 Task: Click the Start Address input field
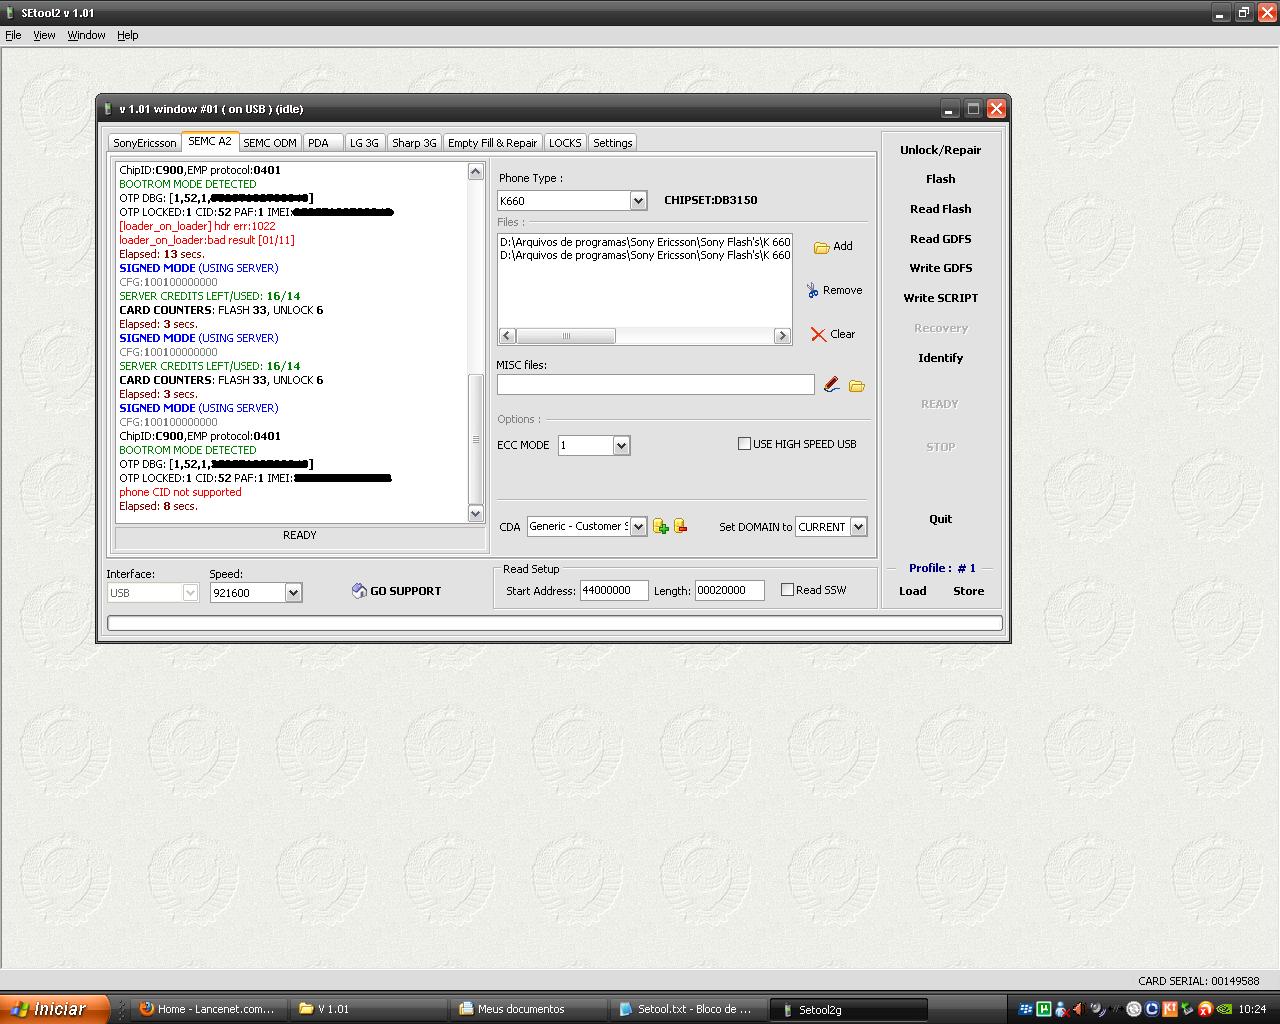(614, 591)
